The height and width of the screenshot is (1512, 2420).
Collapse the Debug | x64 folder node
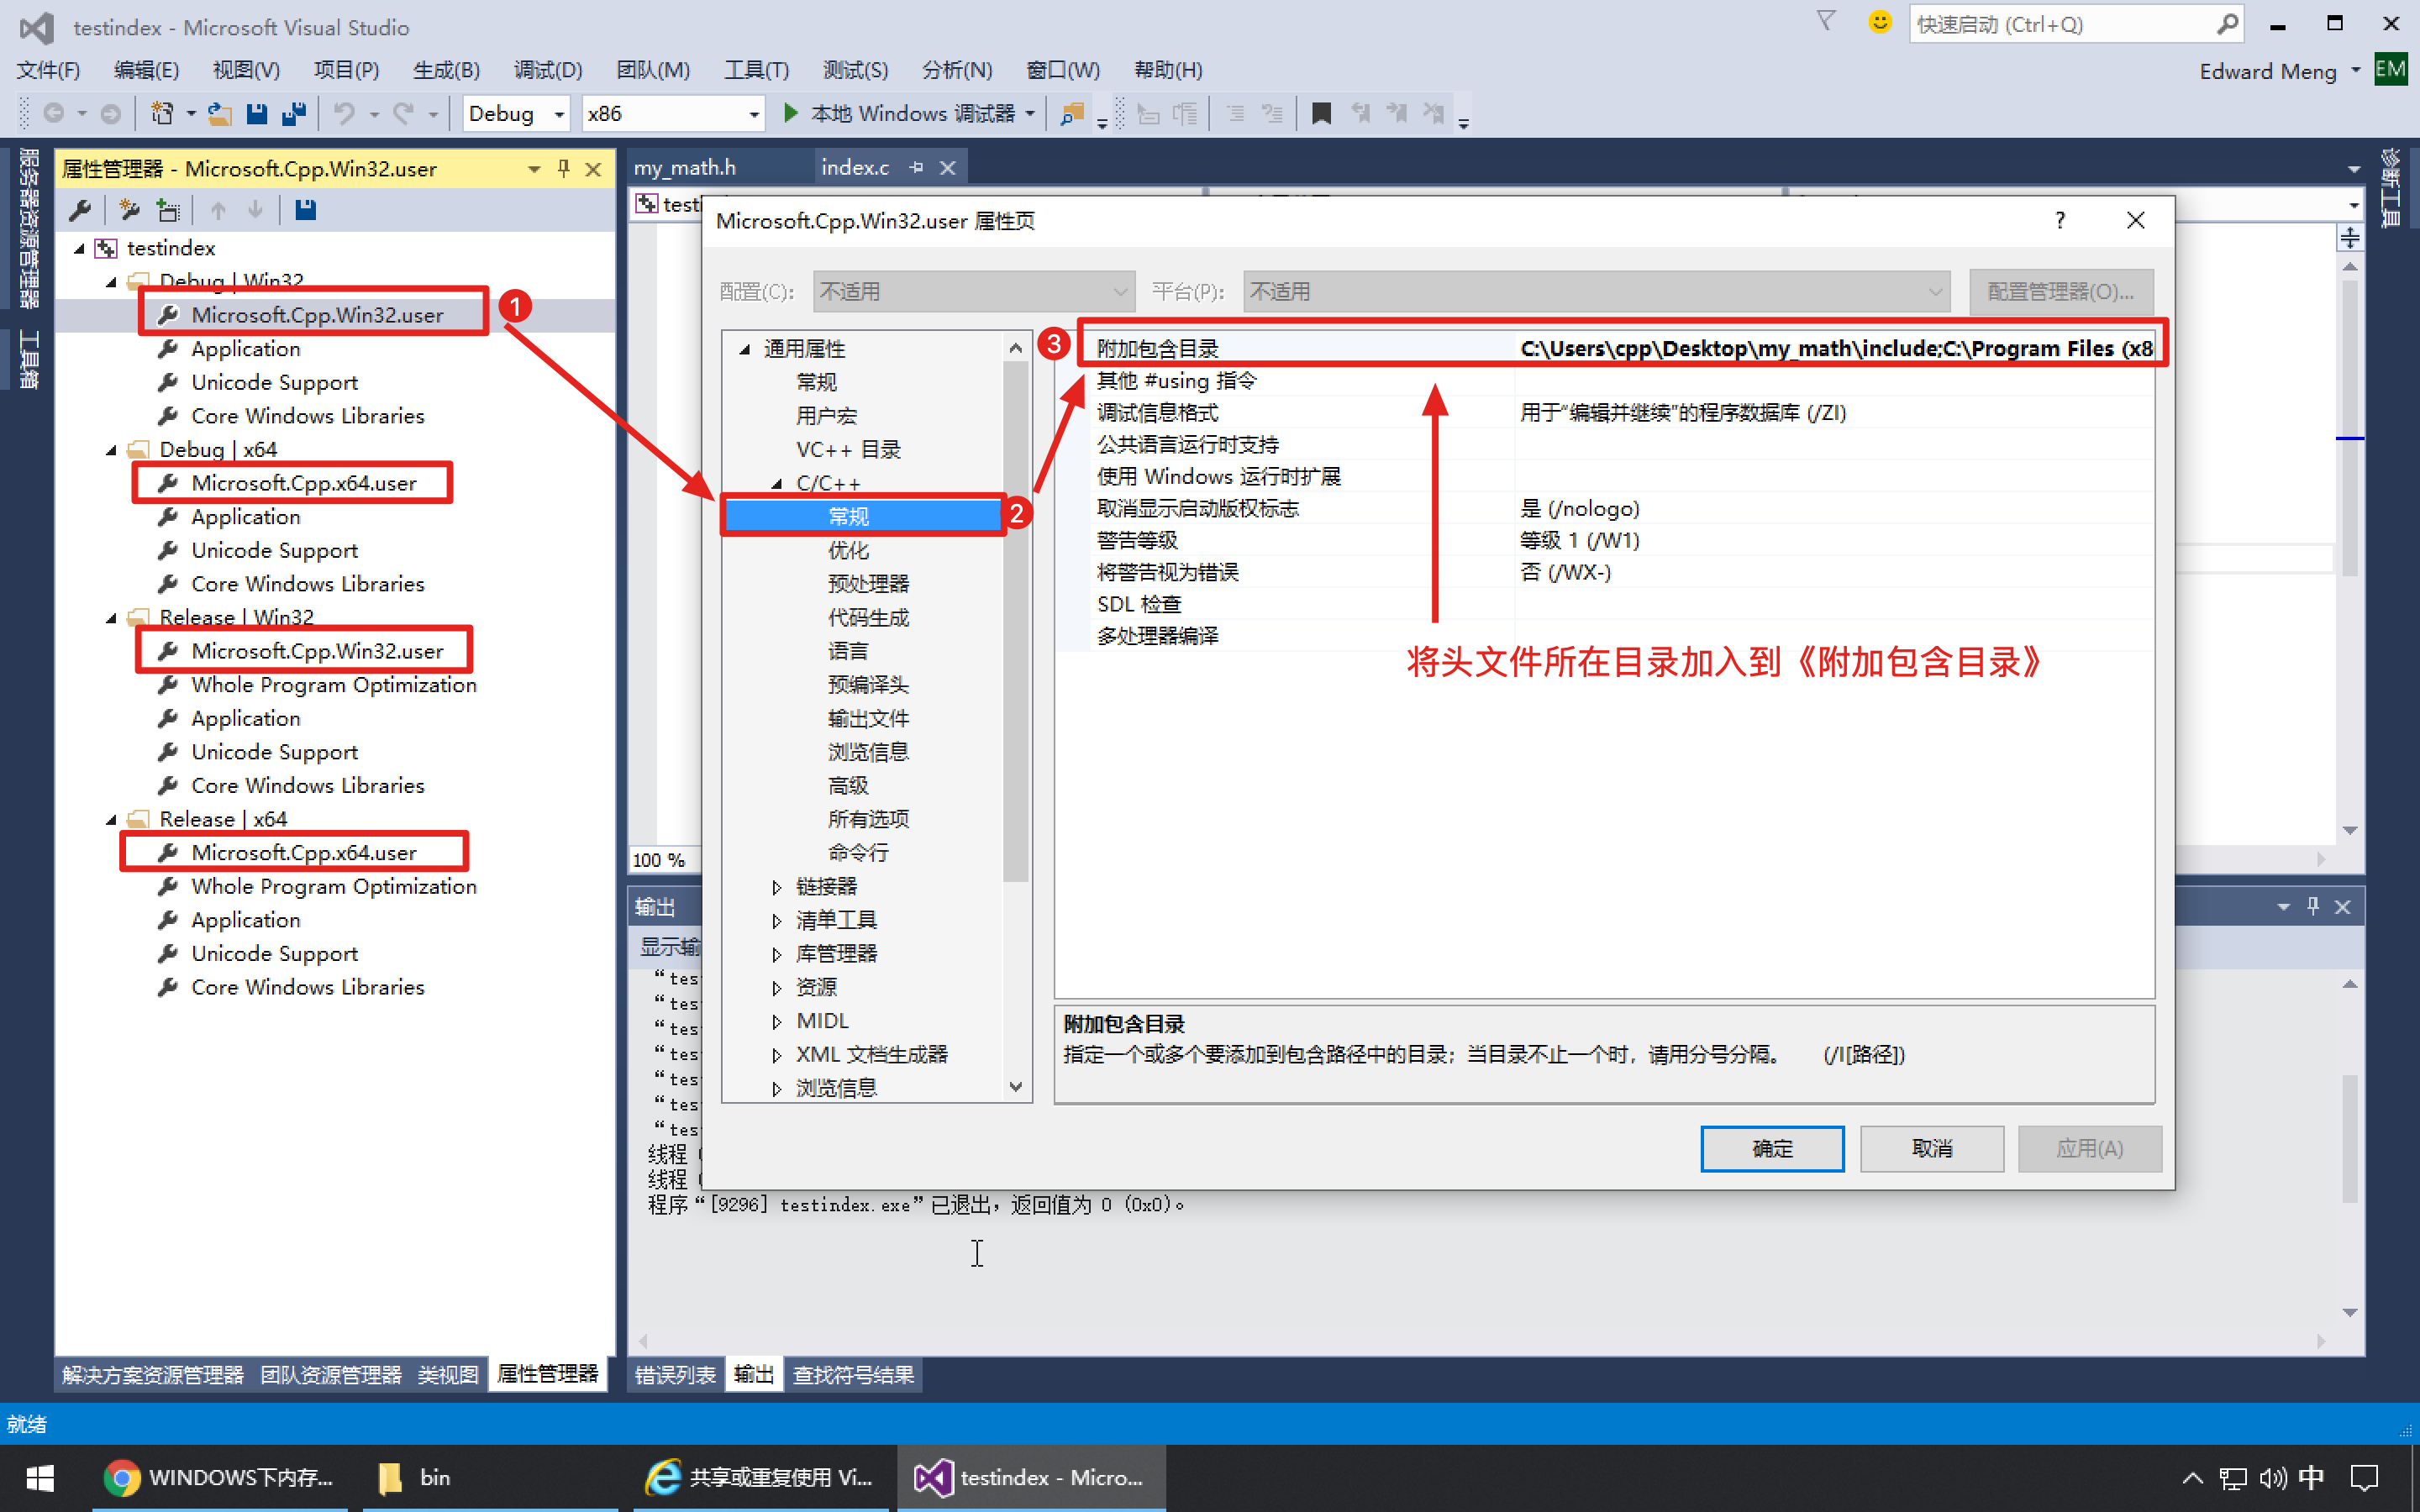111,450
